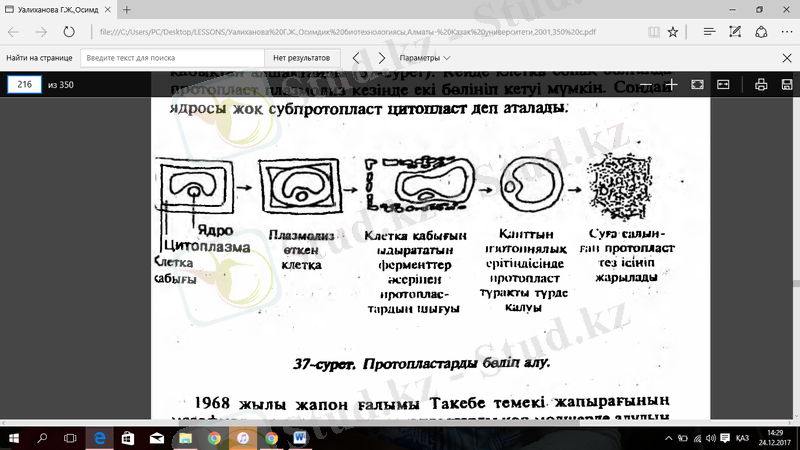
Task: Open Microsoft Store from taskbar
Action: coord(128,438)
